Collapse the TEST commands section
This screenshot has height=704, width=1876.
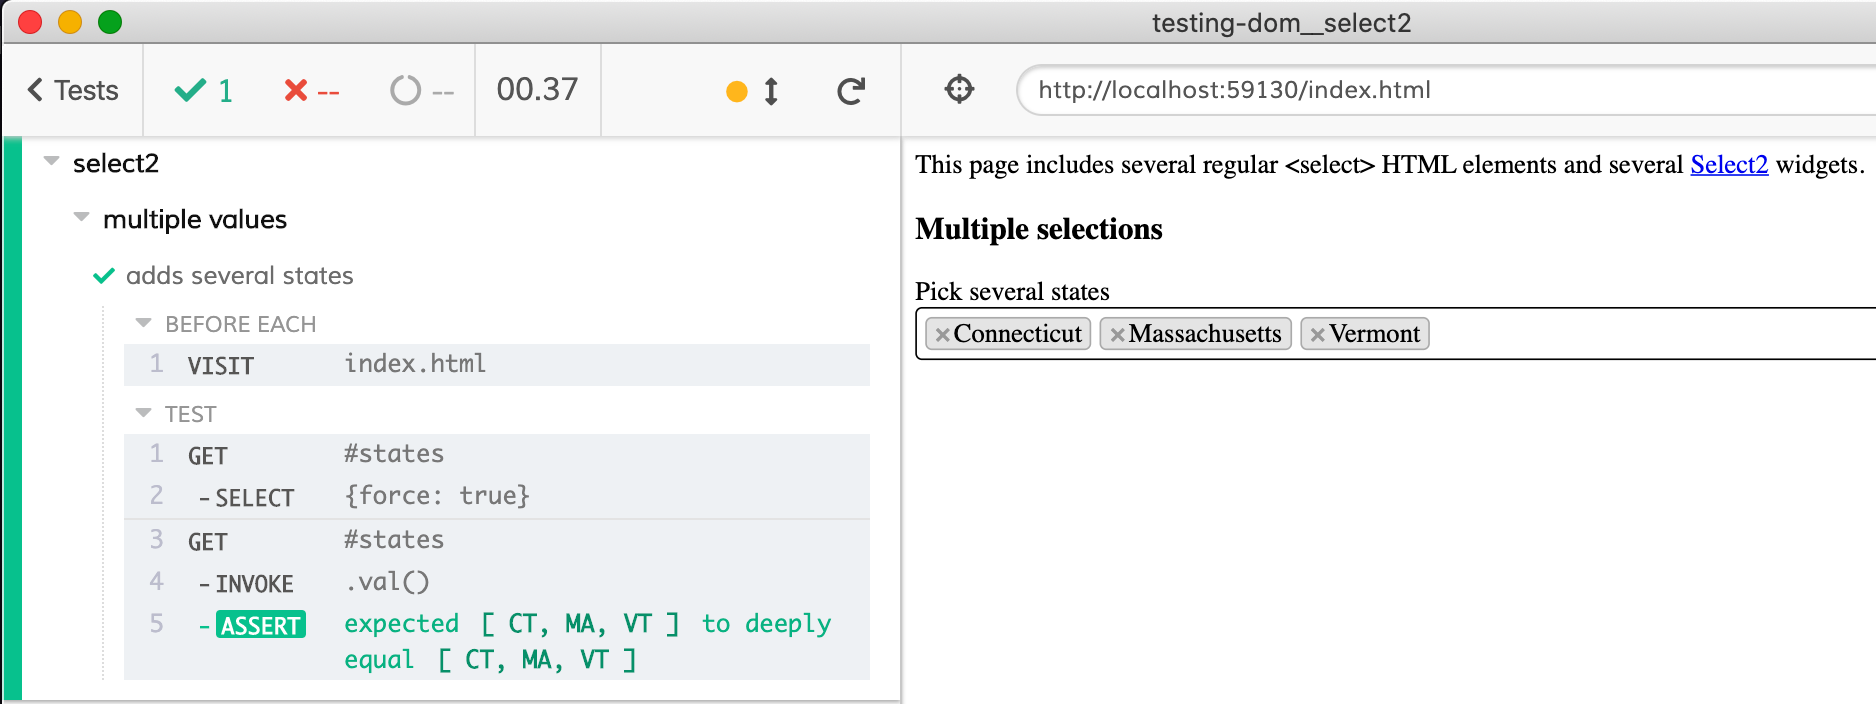click(x=144, y=413)
